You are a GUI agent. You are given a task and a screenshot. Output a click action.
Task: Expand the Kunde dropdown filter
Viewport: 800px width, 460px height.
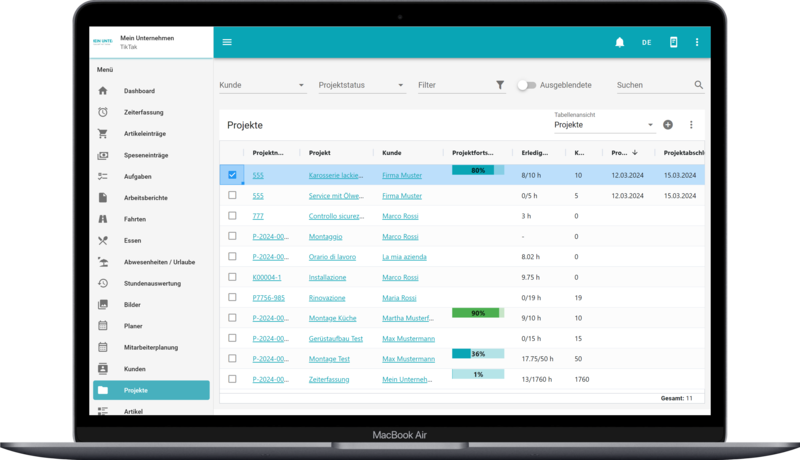click(262, 86)
